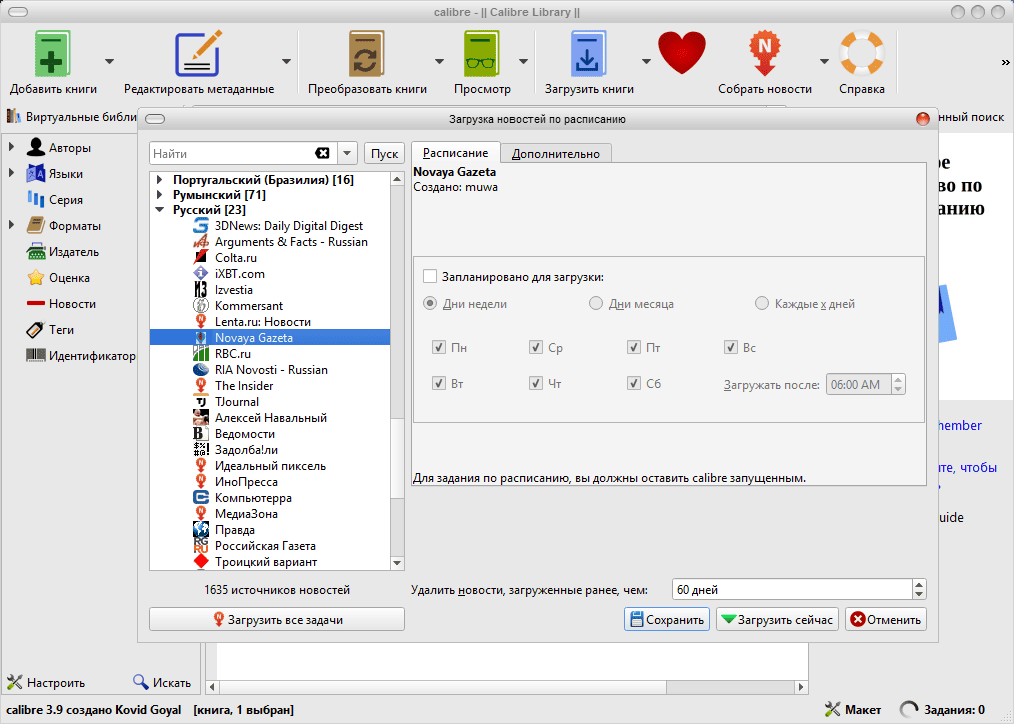This screenshot has width=1014, height=724.
Task: Open the Редактировать метаданные dropdown arrow
Action: pyautogui.click(x=286, y=61)
